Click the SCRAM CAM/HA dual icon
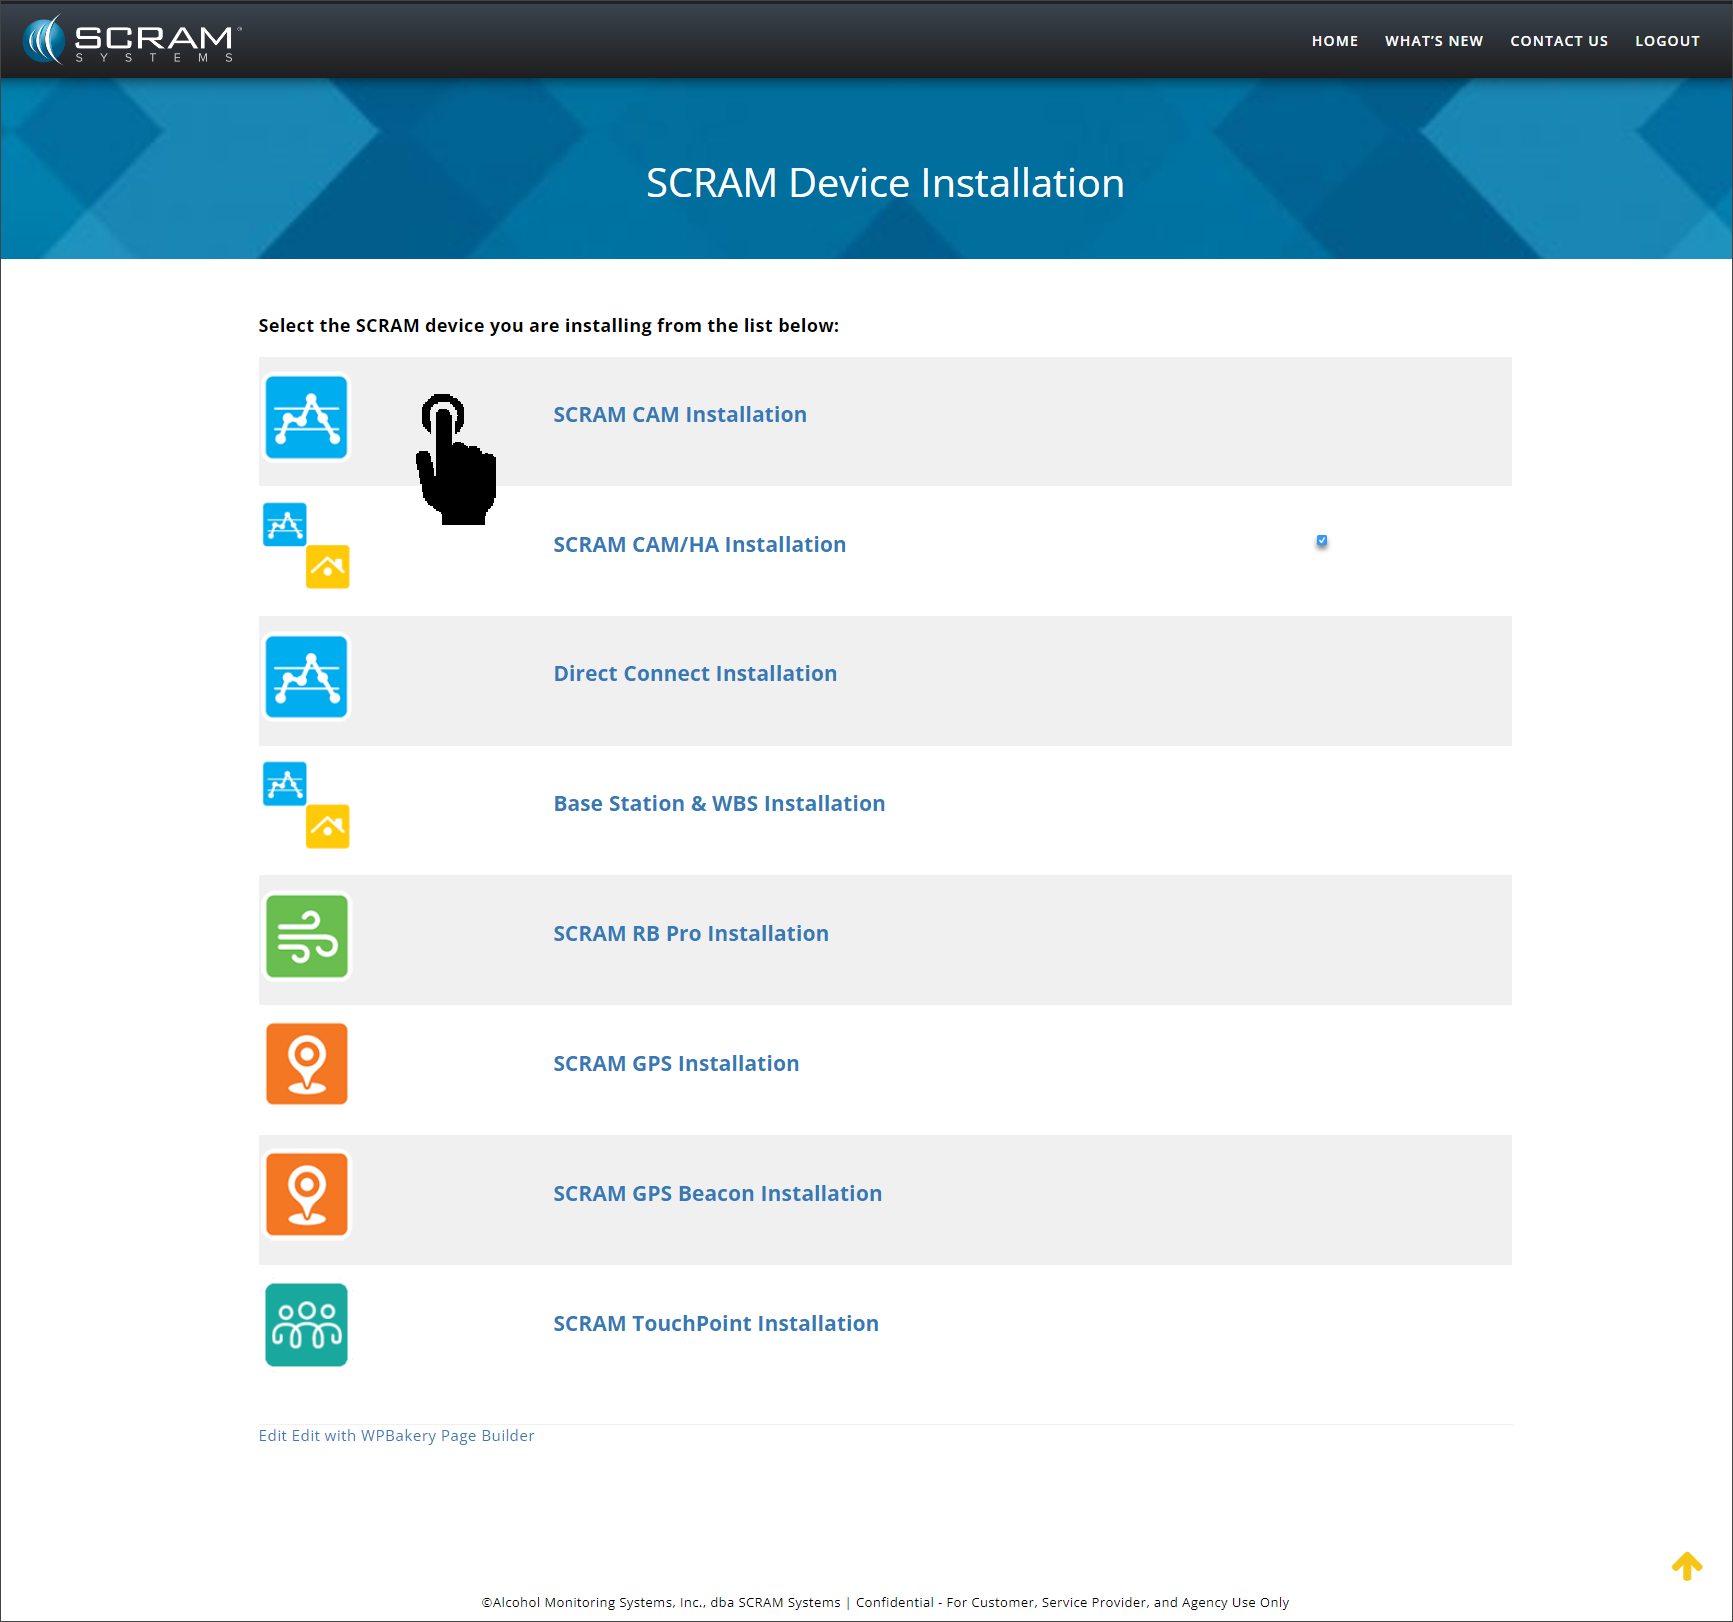This screenshot has width=1733, height=1622. pyautogui.click(x=306, y=546)
